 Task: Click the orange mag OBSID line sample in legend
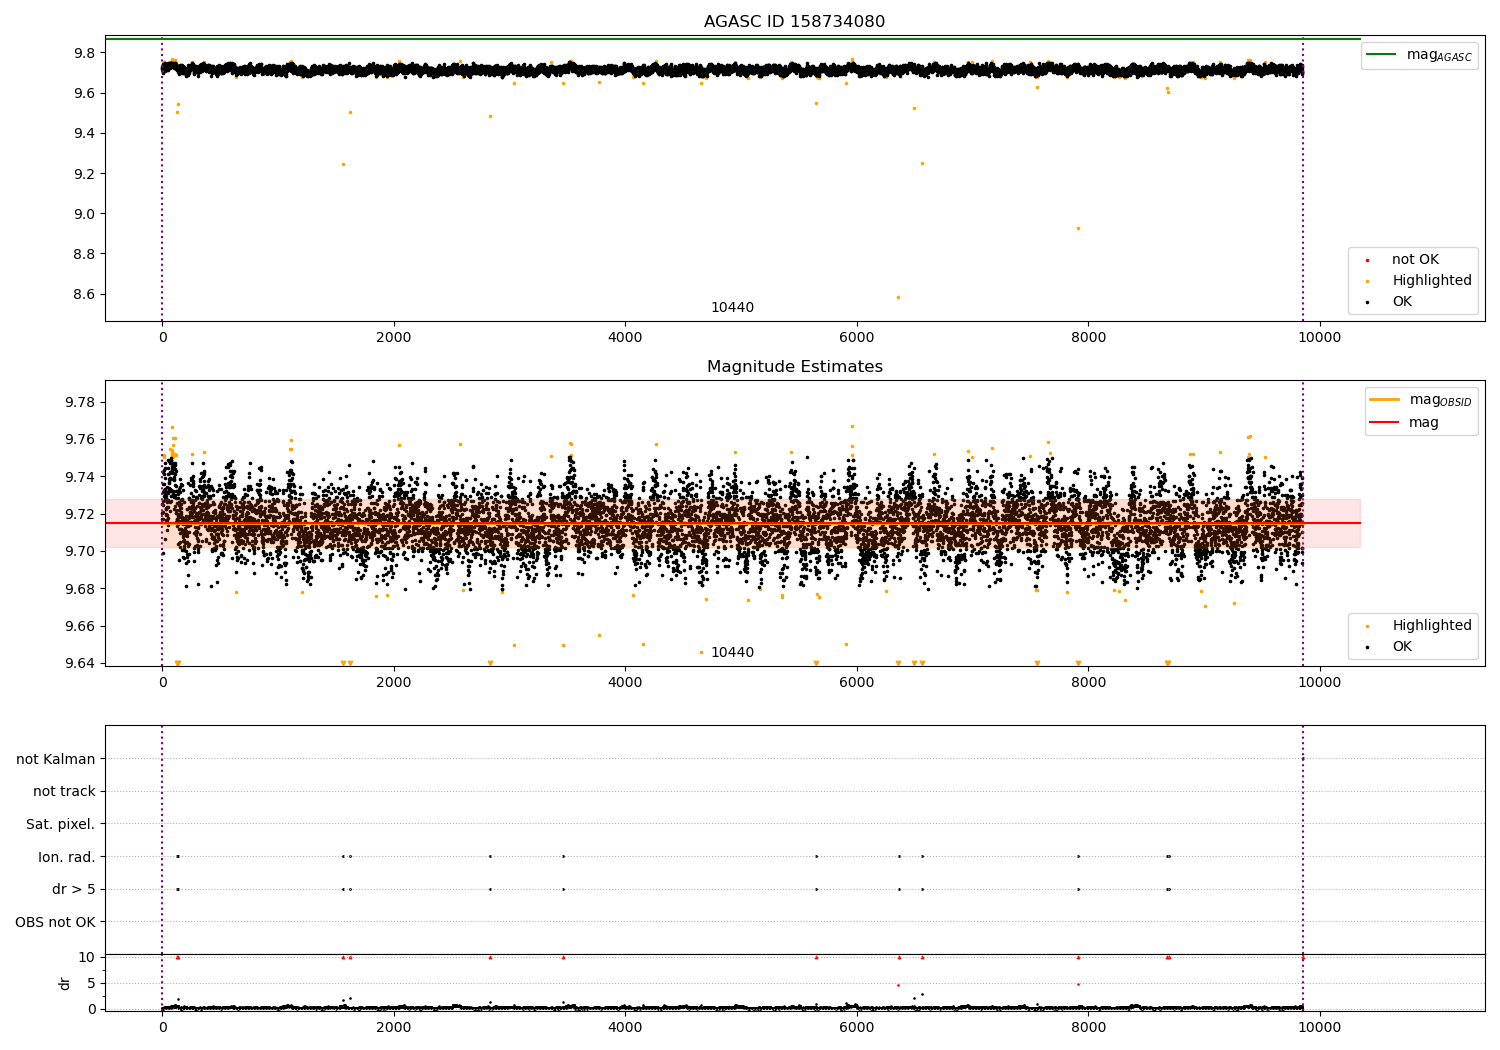1384,400
